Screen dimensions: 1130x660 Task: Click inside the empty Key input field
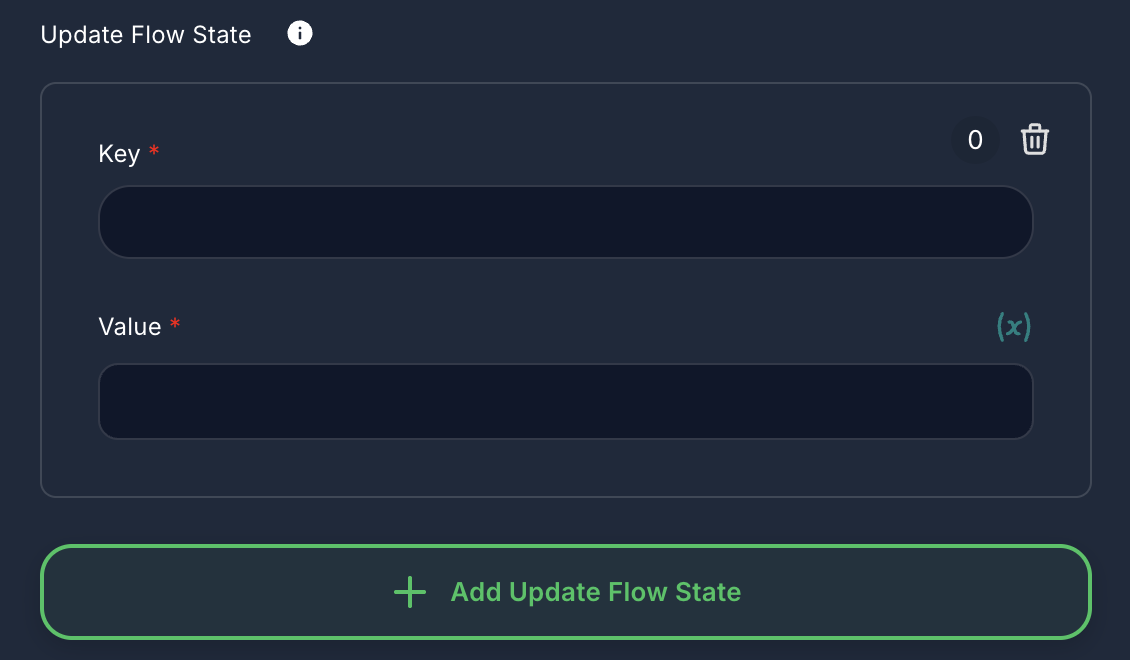565,221
